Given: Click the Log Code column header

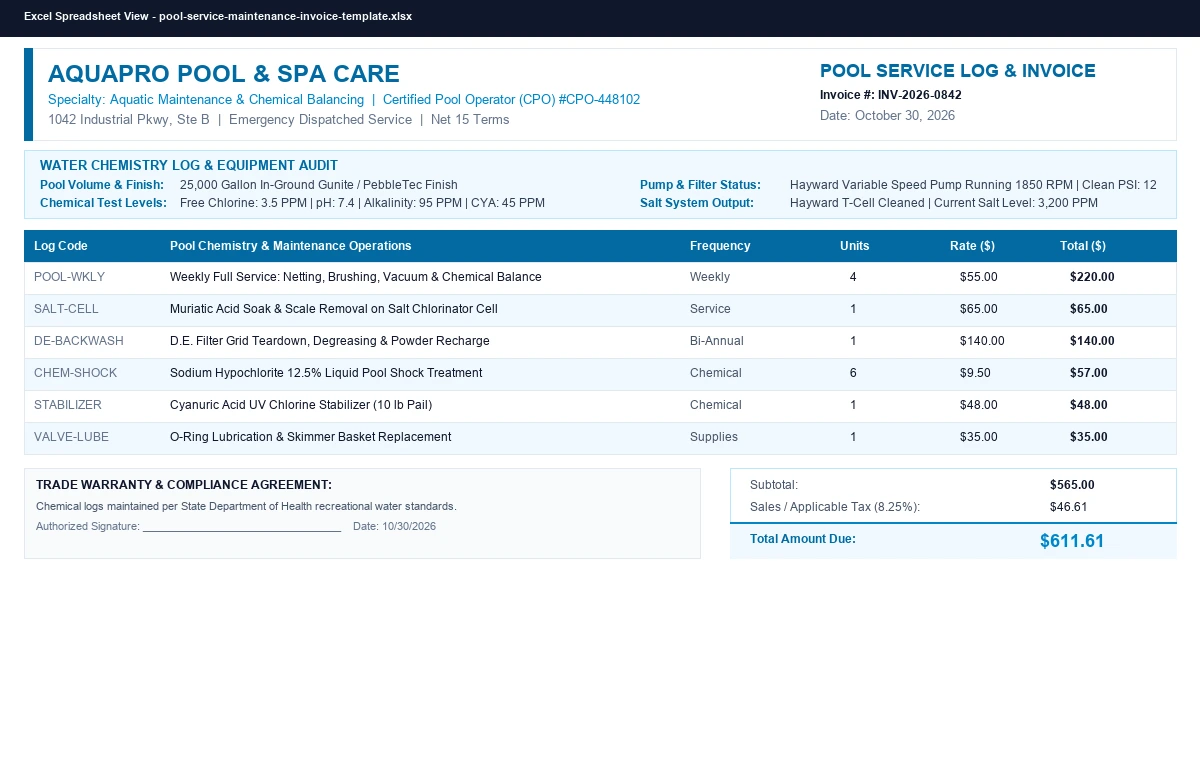Looking at the screenshot, I should tap(61, 246).
